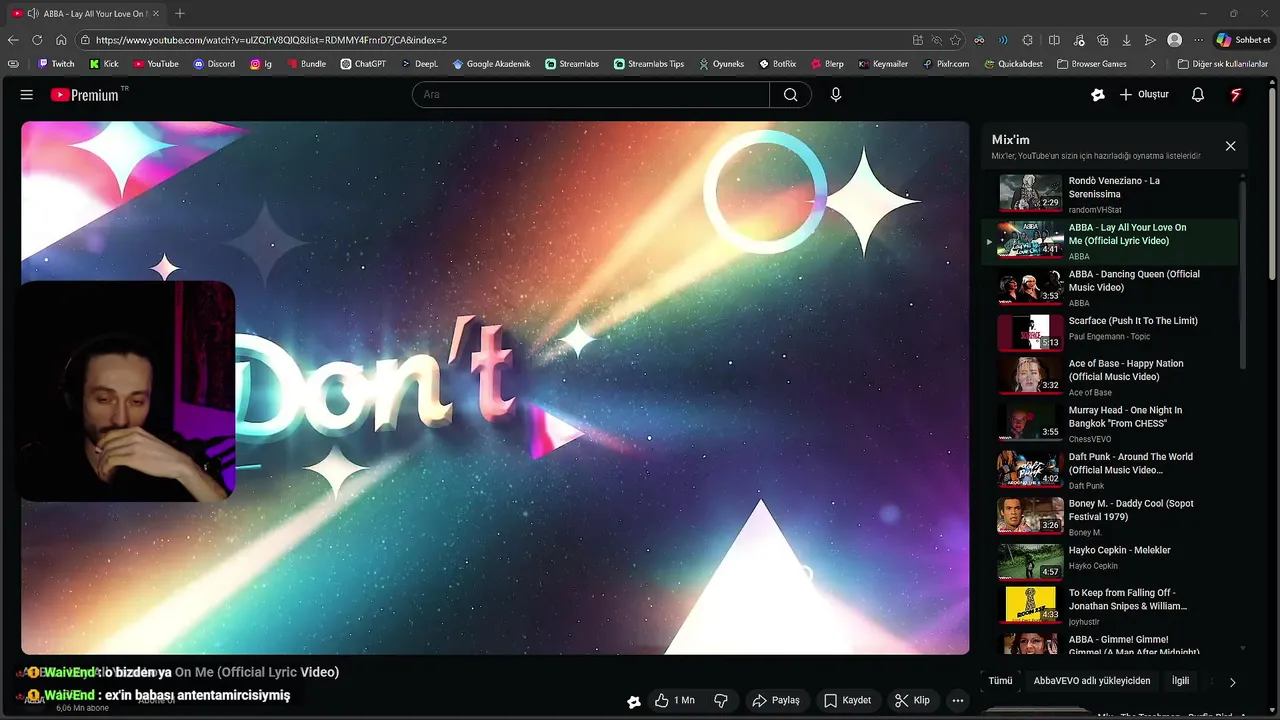Close the Mix'im playlist panel
1280x720 pixels.
[1231, 146]
